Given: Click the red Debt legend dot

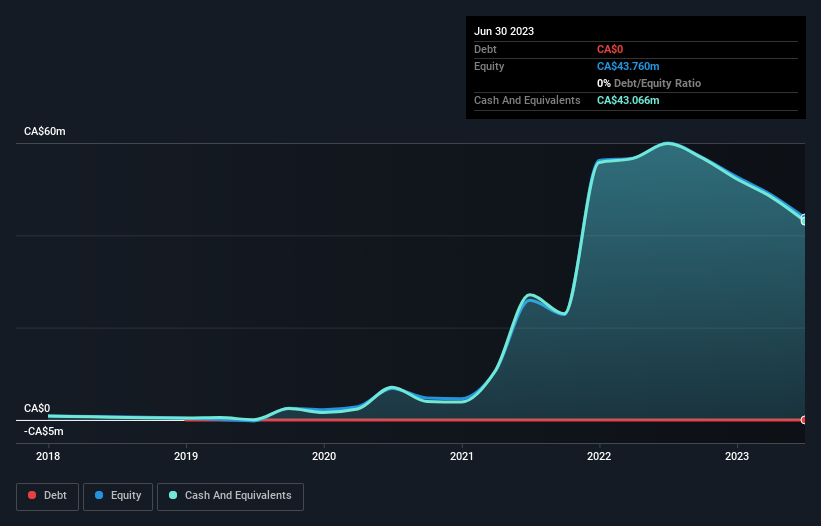Looking at the screenshot, I should click(32, 495).
